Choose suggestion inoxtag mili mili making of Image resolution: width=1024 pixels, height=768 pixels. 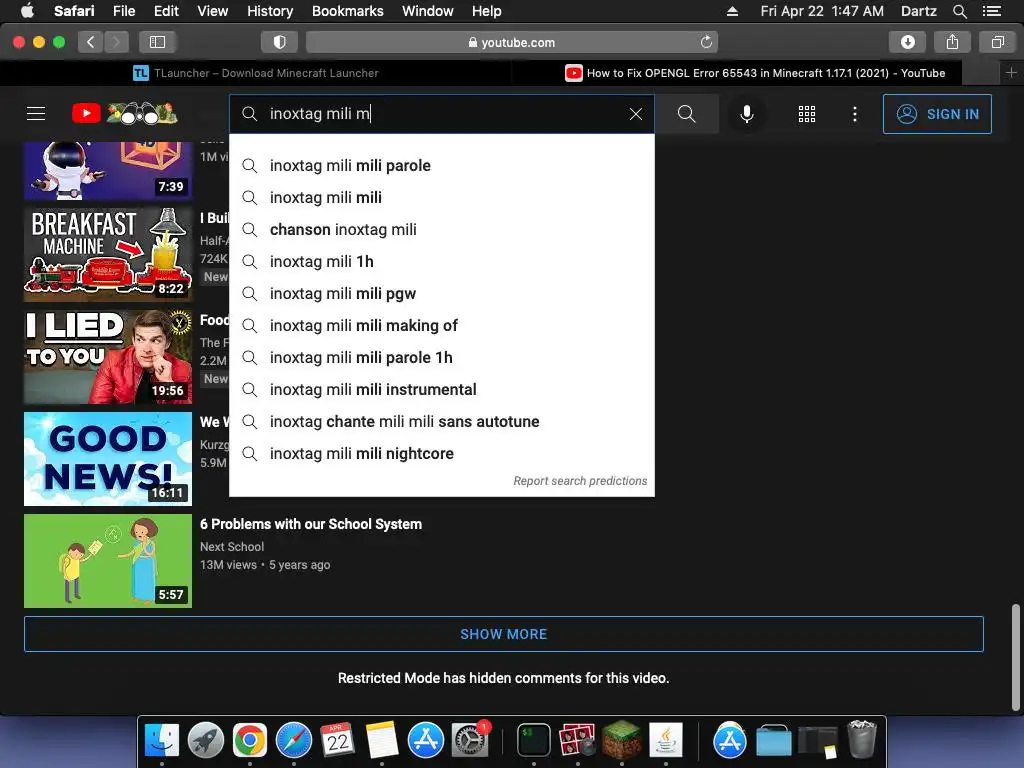click(441, 326)
